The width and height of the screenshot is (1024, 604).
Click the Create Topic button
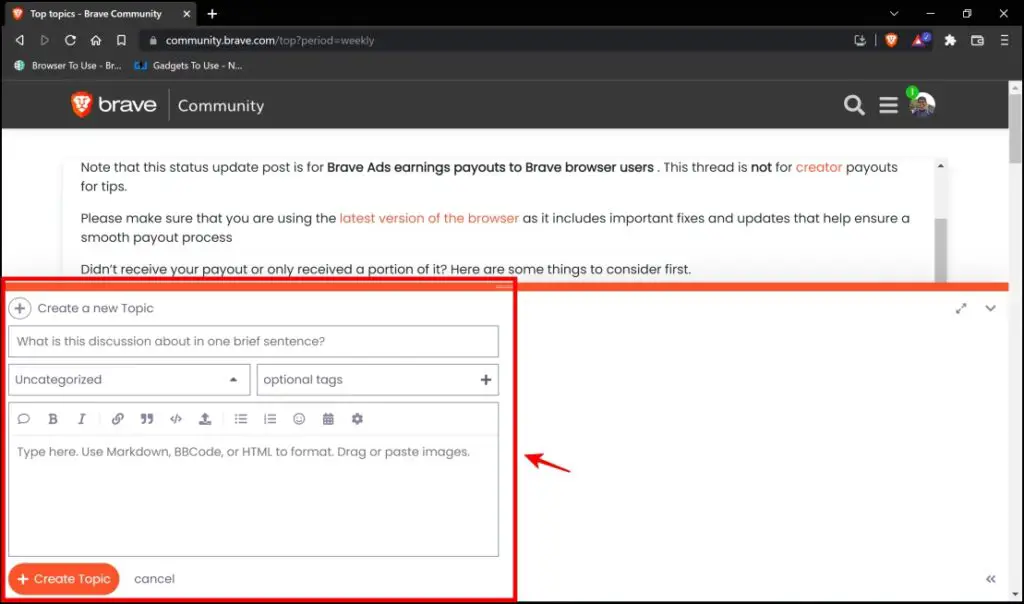point(64,579)
